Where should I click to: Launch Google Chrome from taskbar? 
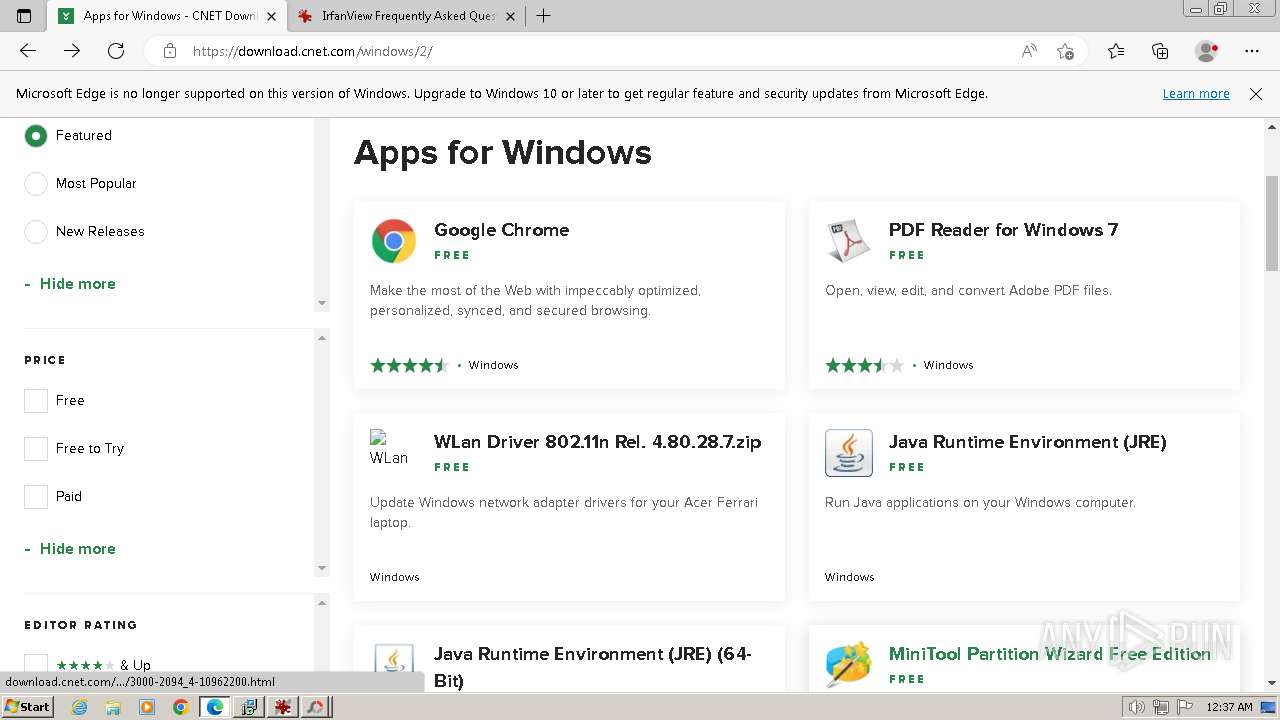[181, 707]
